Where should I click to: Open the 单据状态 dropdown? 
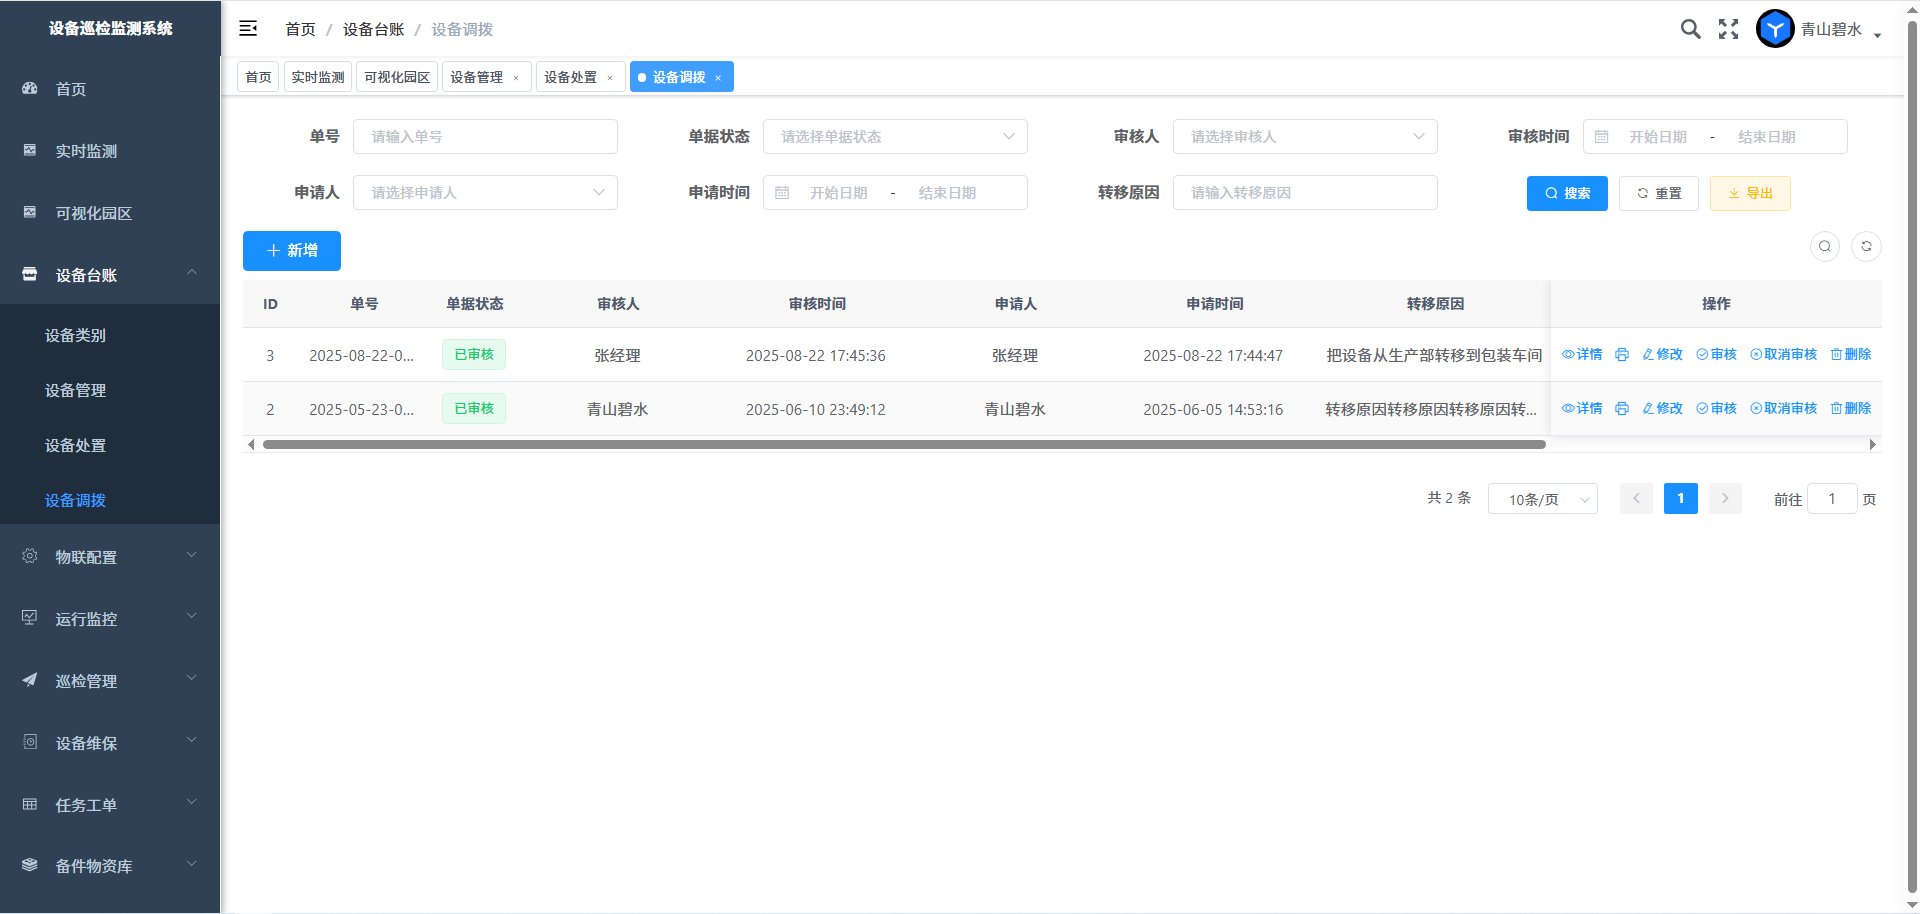tap(895, 137)
